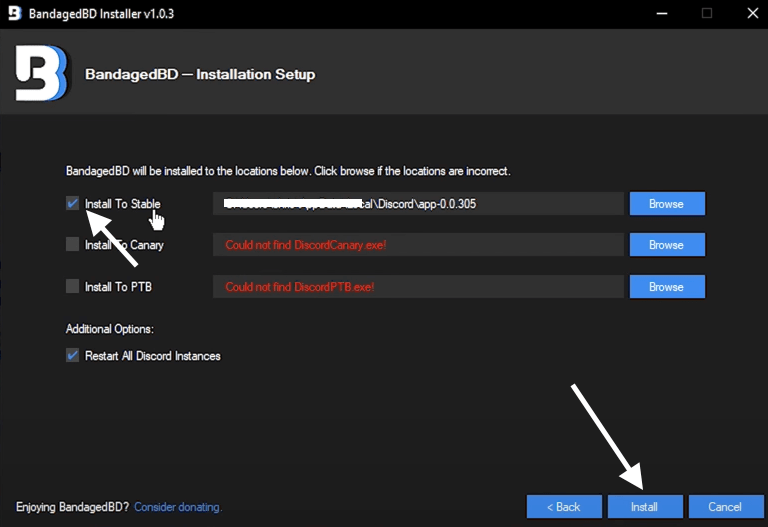This screenshot has width=768, height=527.
Task: Toggle the Install To Stable checkbox
Action: coord(72,203)
